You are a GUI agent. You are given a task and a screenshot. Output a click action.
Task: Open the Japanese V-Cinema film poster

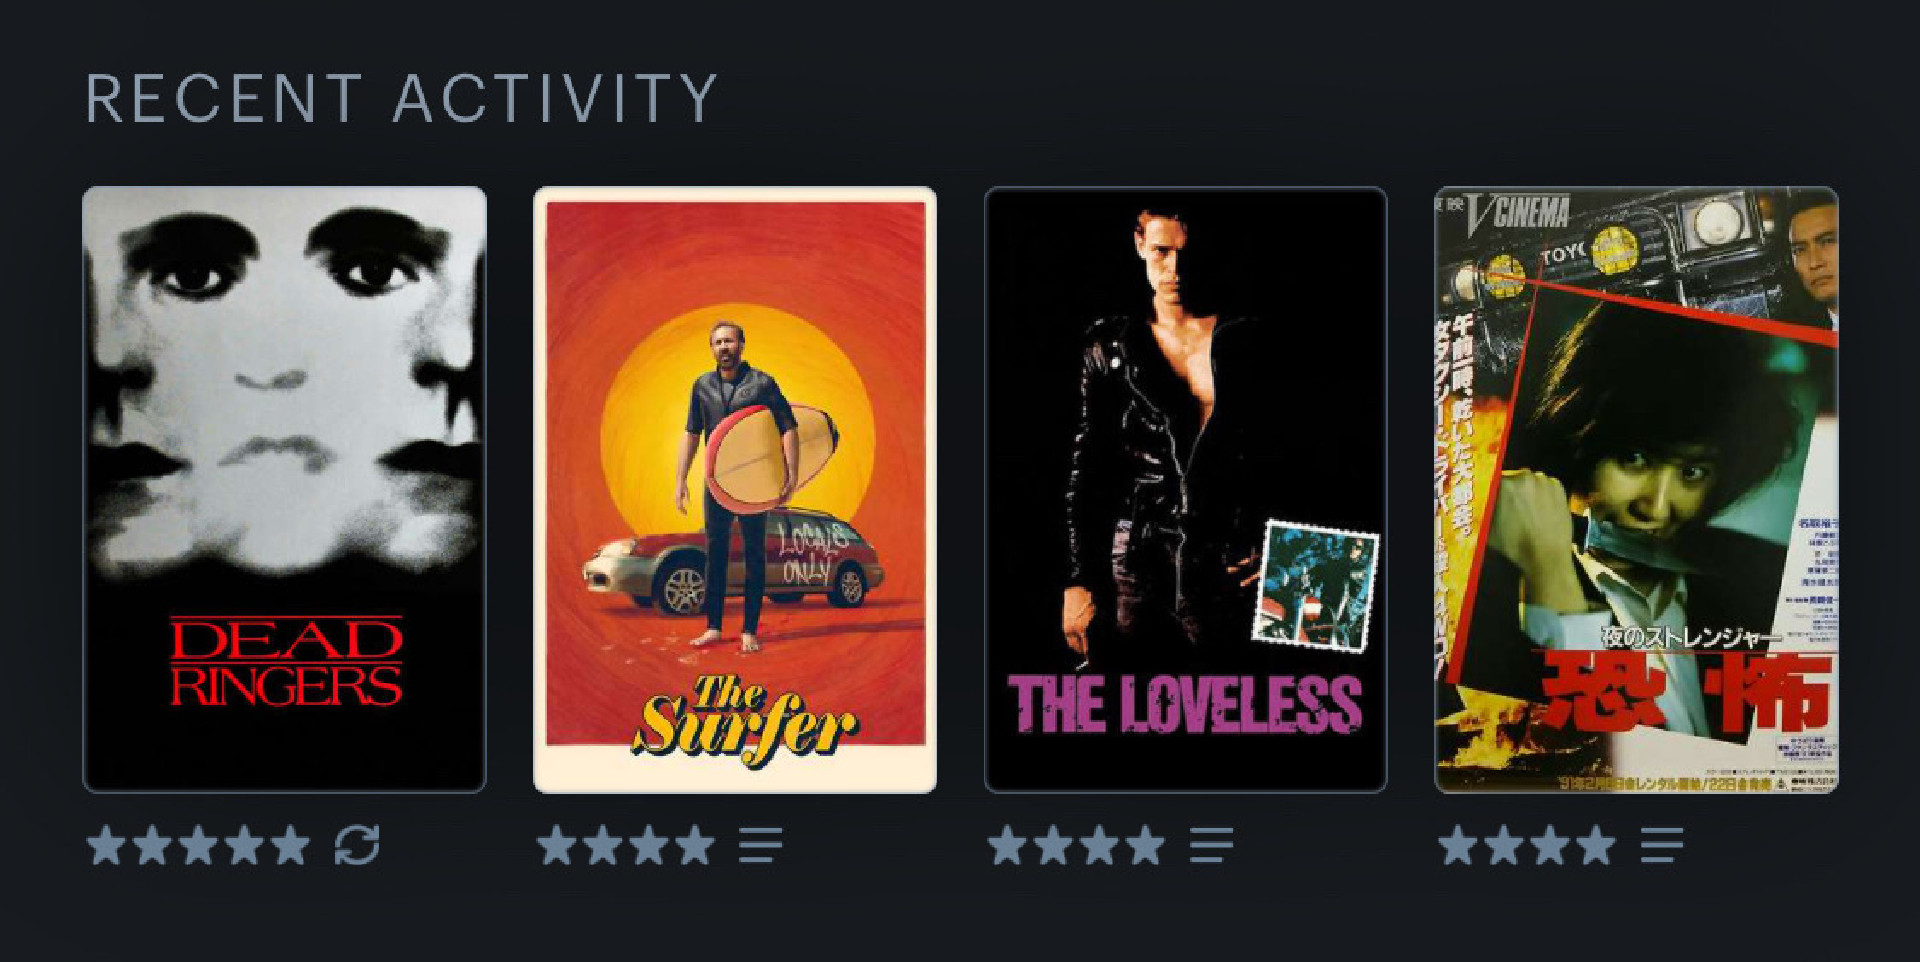[1637, 490]
